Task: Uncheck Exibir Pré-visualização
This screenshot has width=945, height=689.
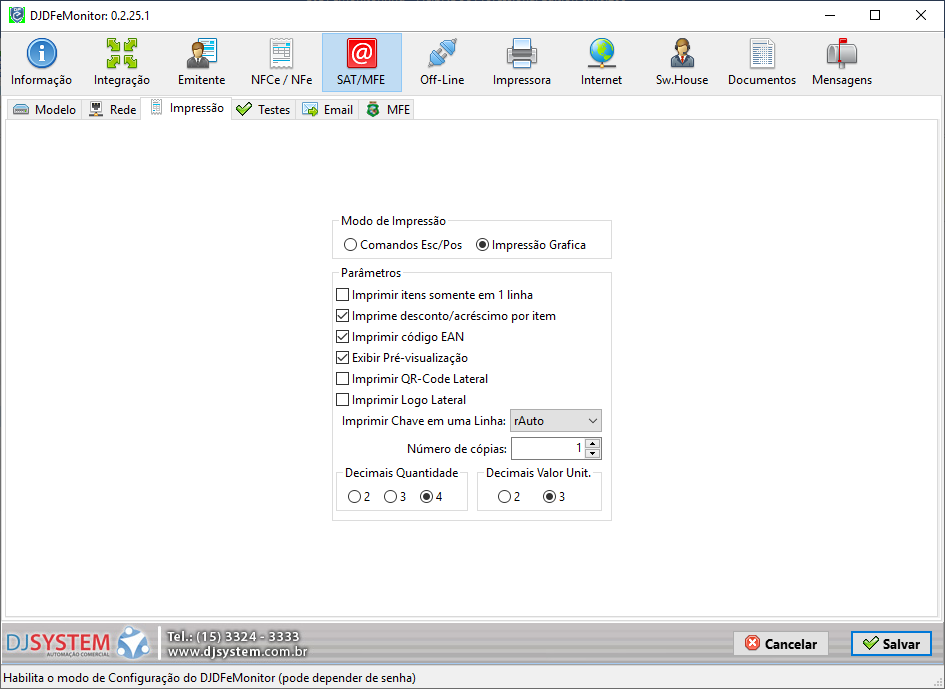Action: 401,358
